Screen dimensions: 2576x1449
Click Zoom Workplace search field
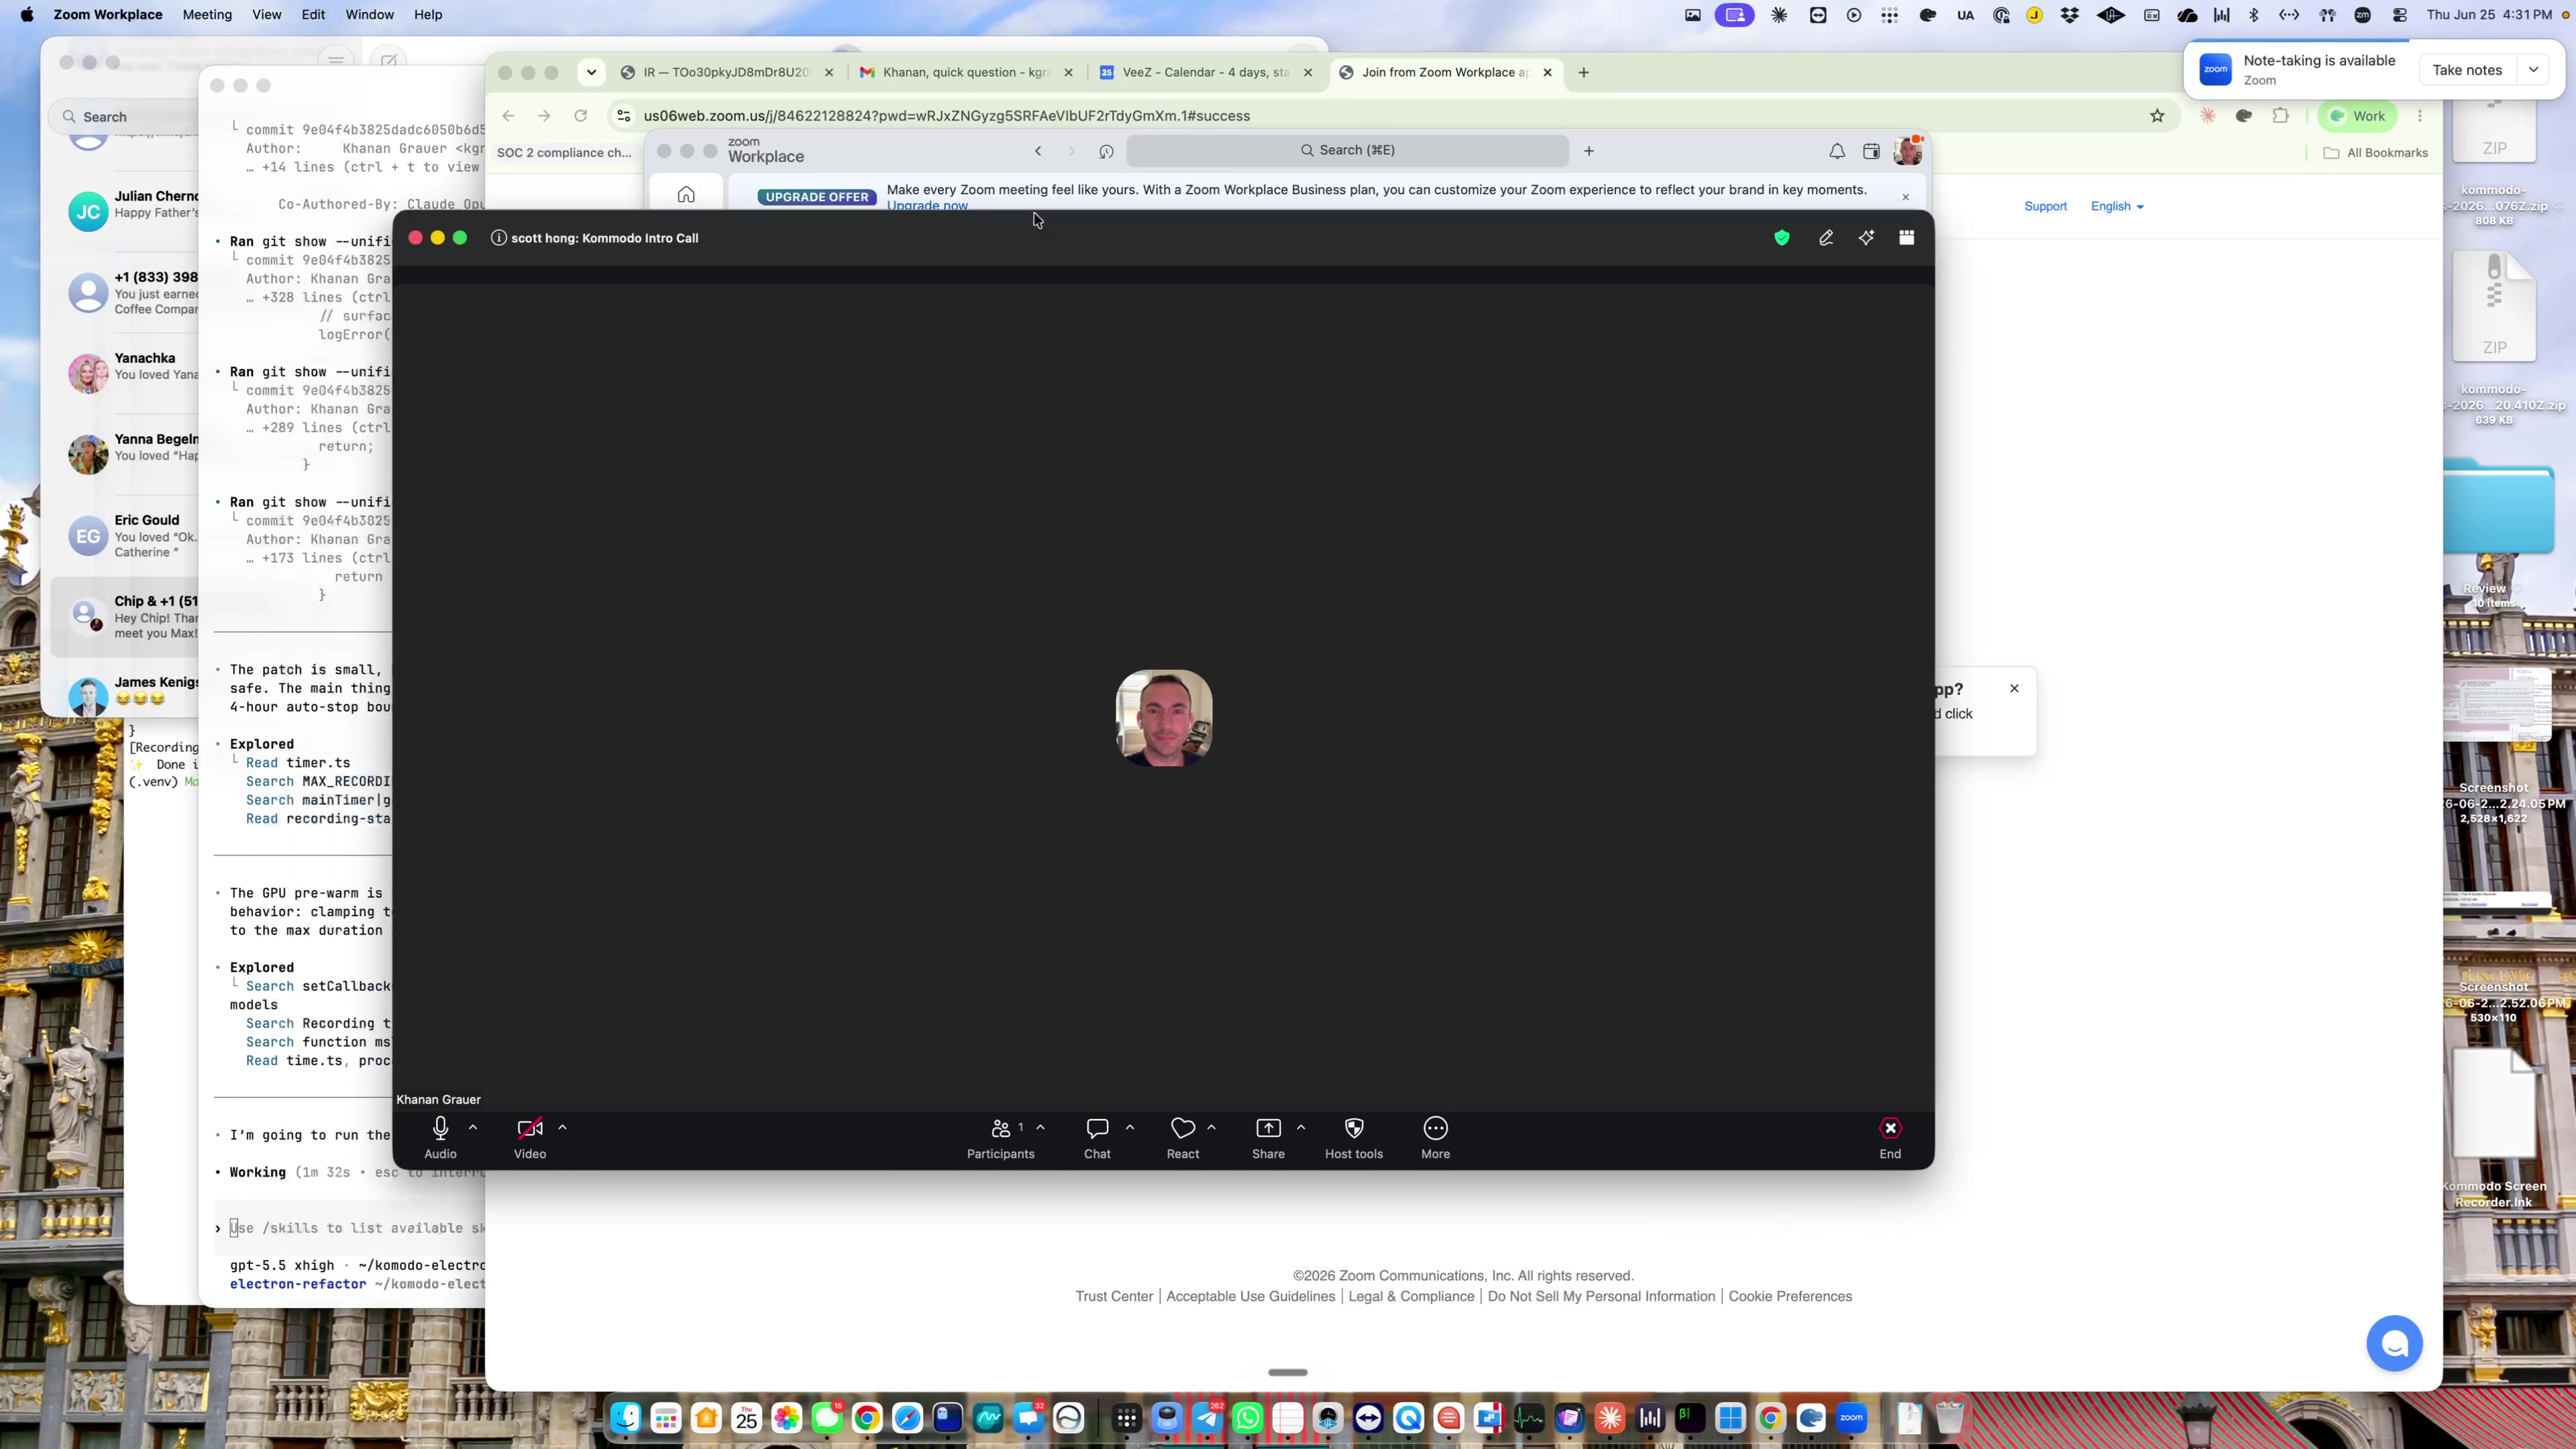click(1347, 150)
